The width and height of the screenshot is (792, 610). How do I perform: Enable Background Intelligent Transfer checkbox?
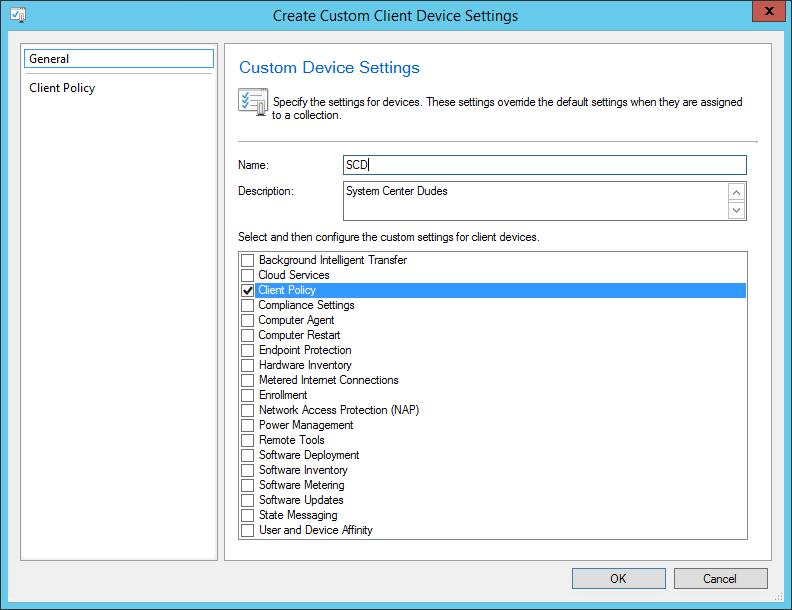pos(248,260)
